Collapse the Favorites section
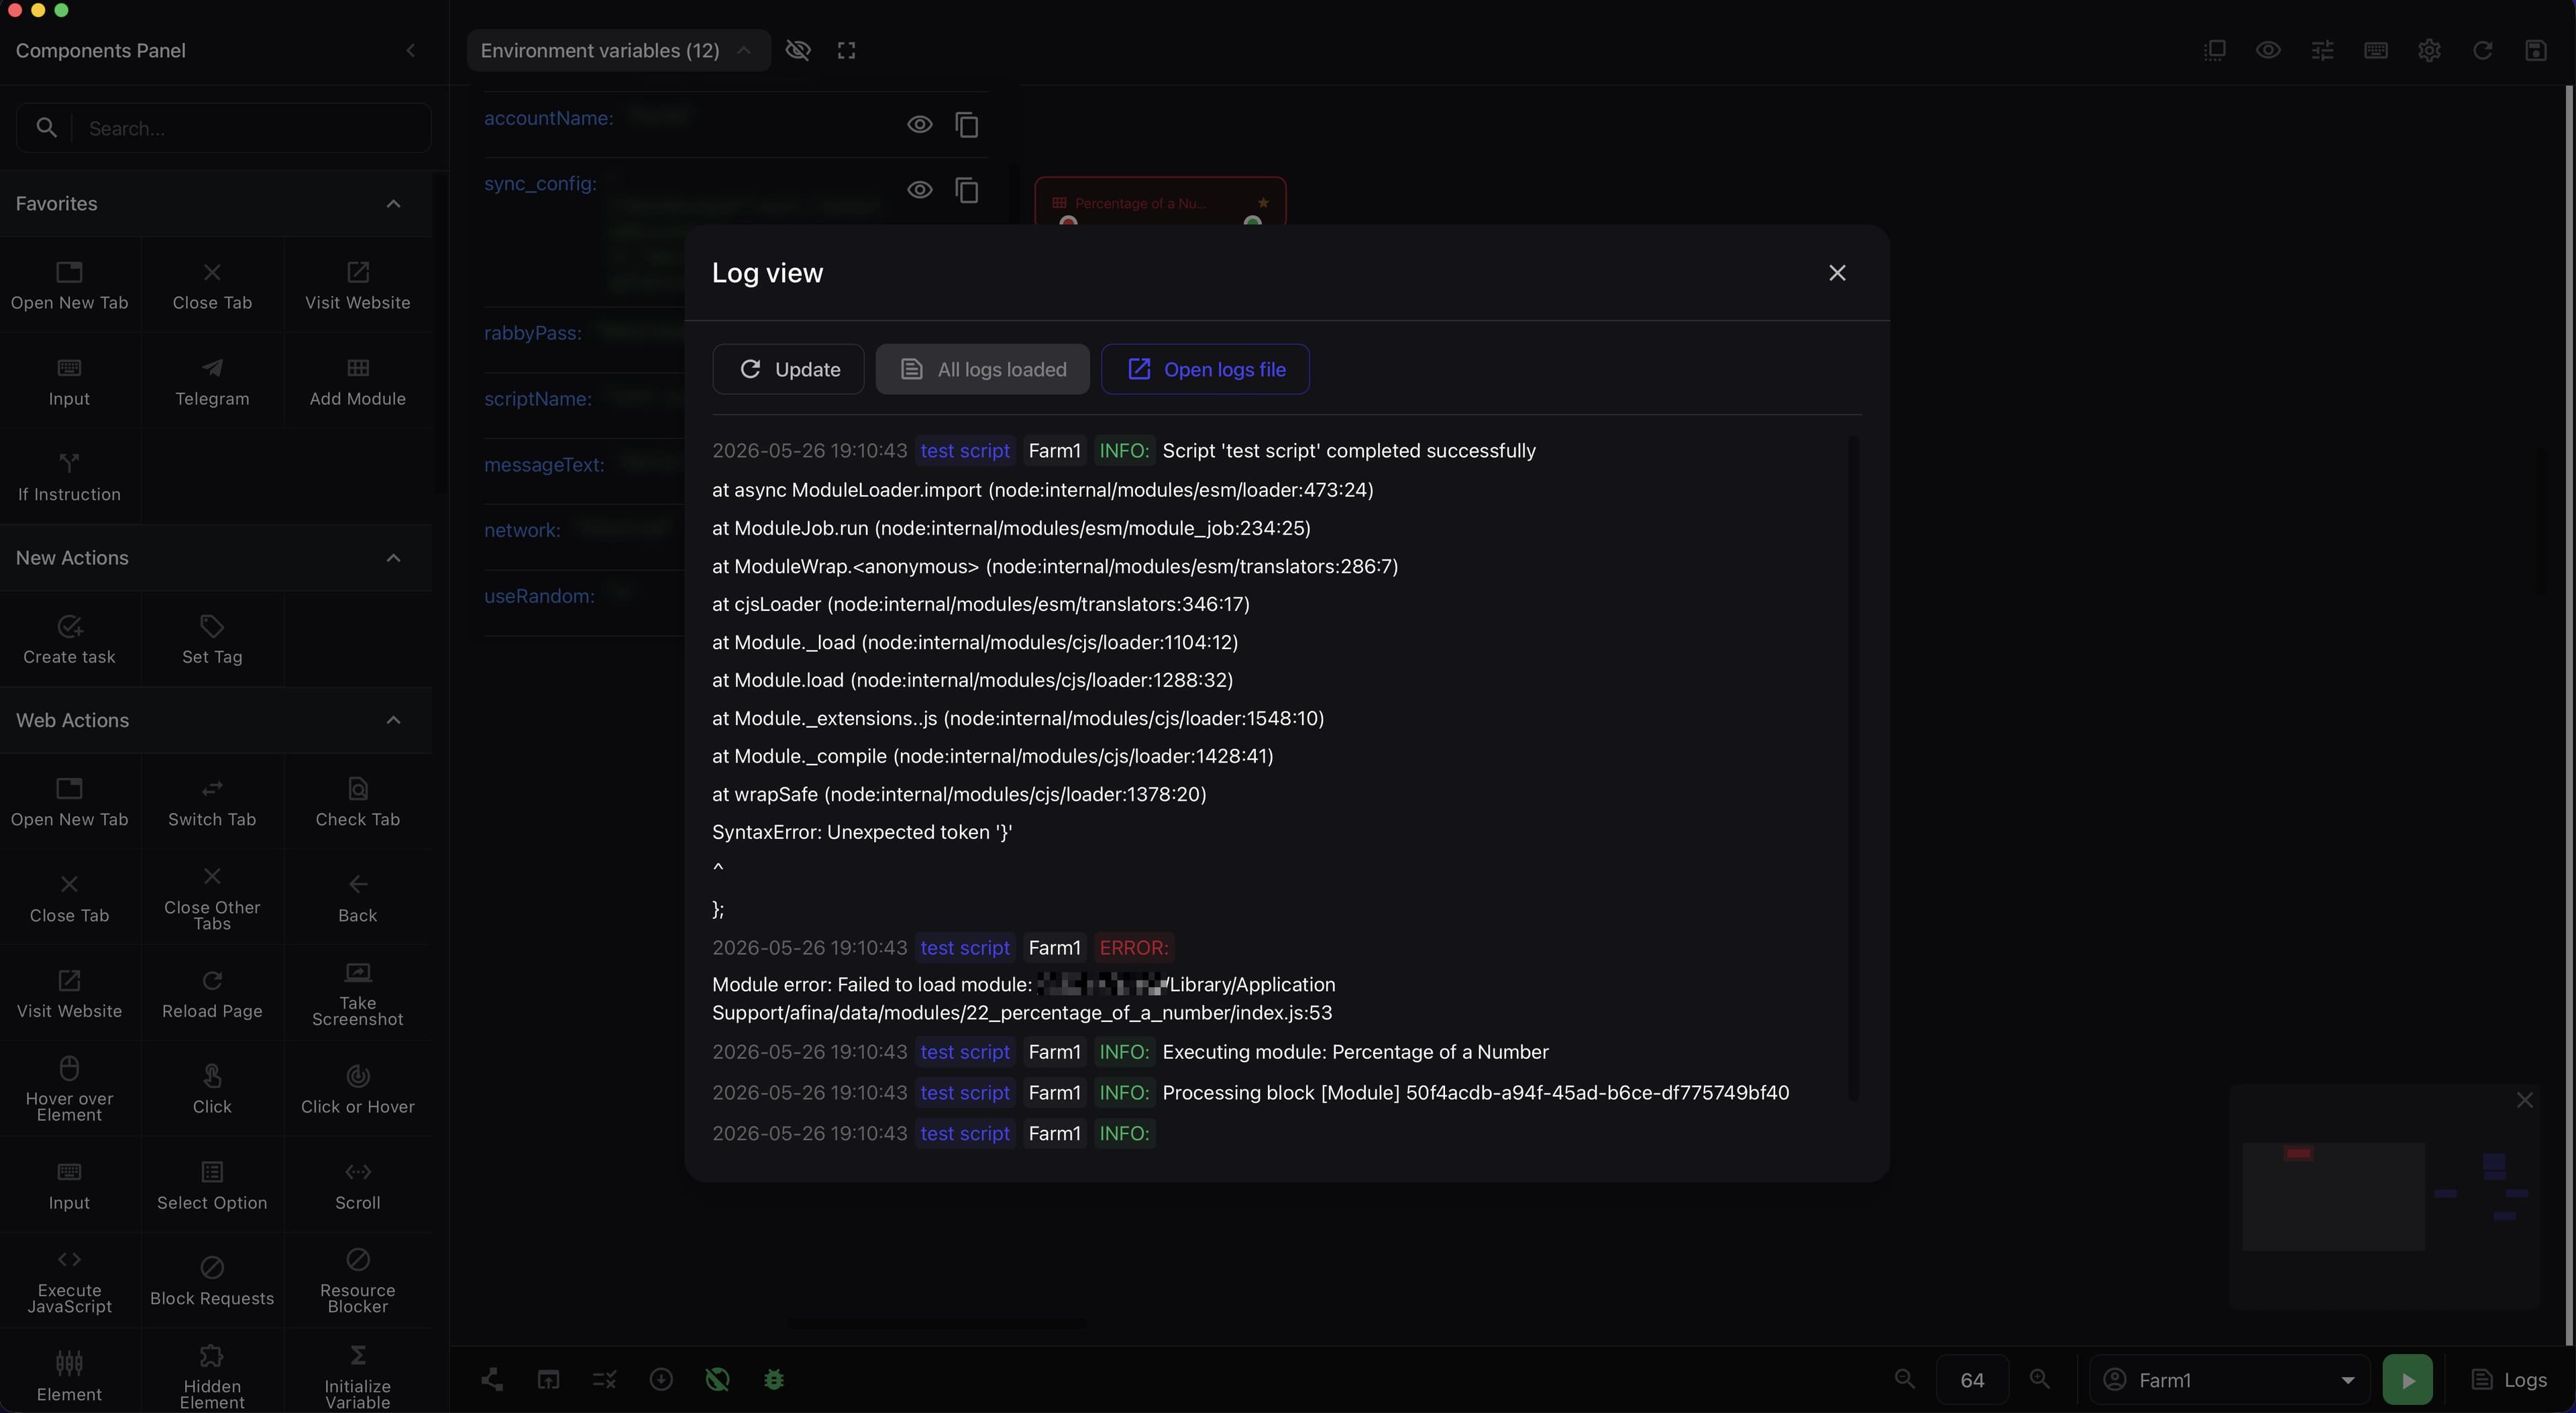The image size is (2576, 1413). tap(394, 204)
